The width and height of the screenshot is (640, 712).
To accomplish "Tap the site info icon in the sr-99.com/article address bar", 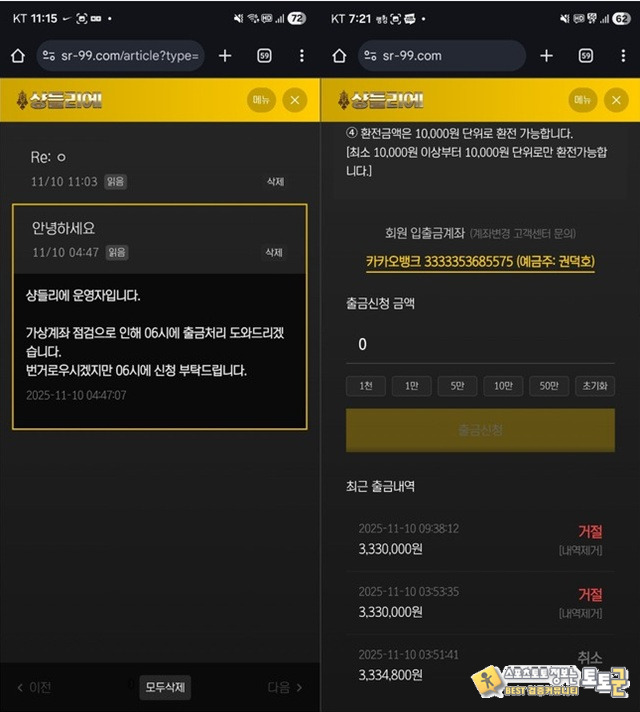I will [x=52, y=56].
